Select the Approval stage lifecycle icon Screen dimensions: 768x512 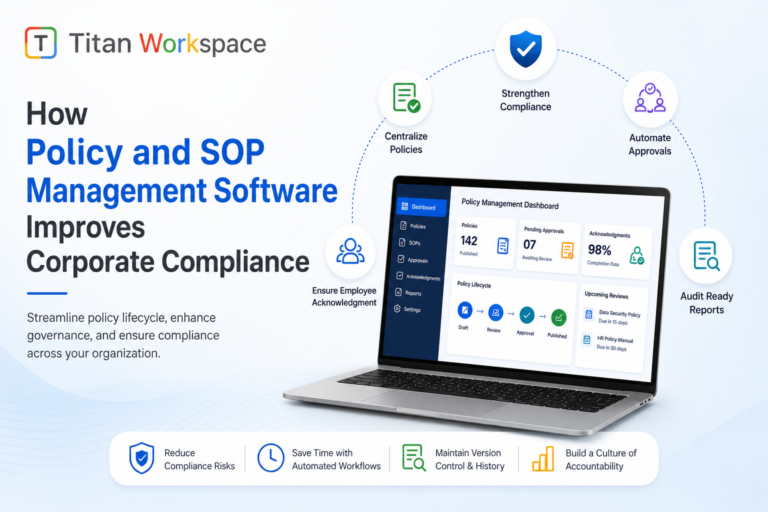(x=527, y=315)
